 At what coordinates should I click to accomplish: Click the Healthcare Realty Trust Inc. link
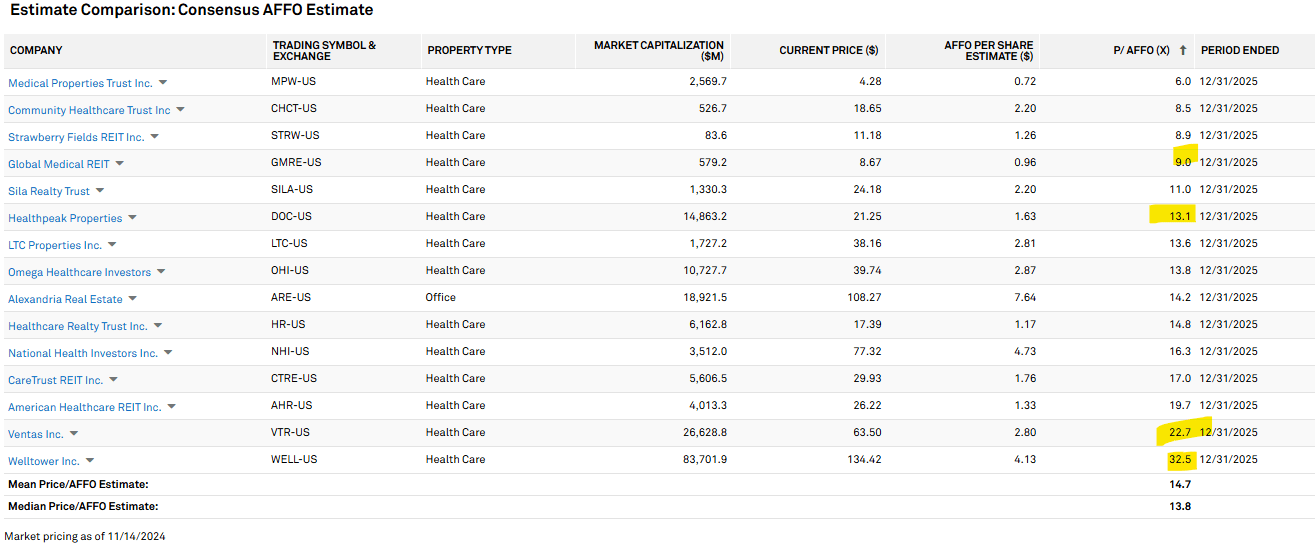77,326
